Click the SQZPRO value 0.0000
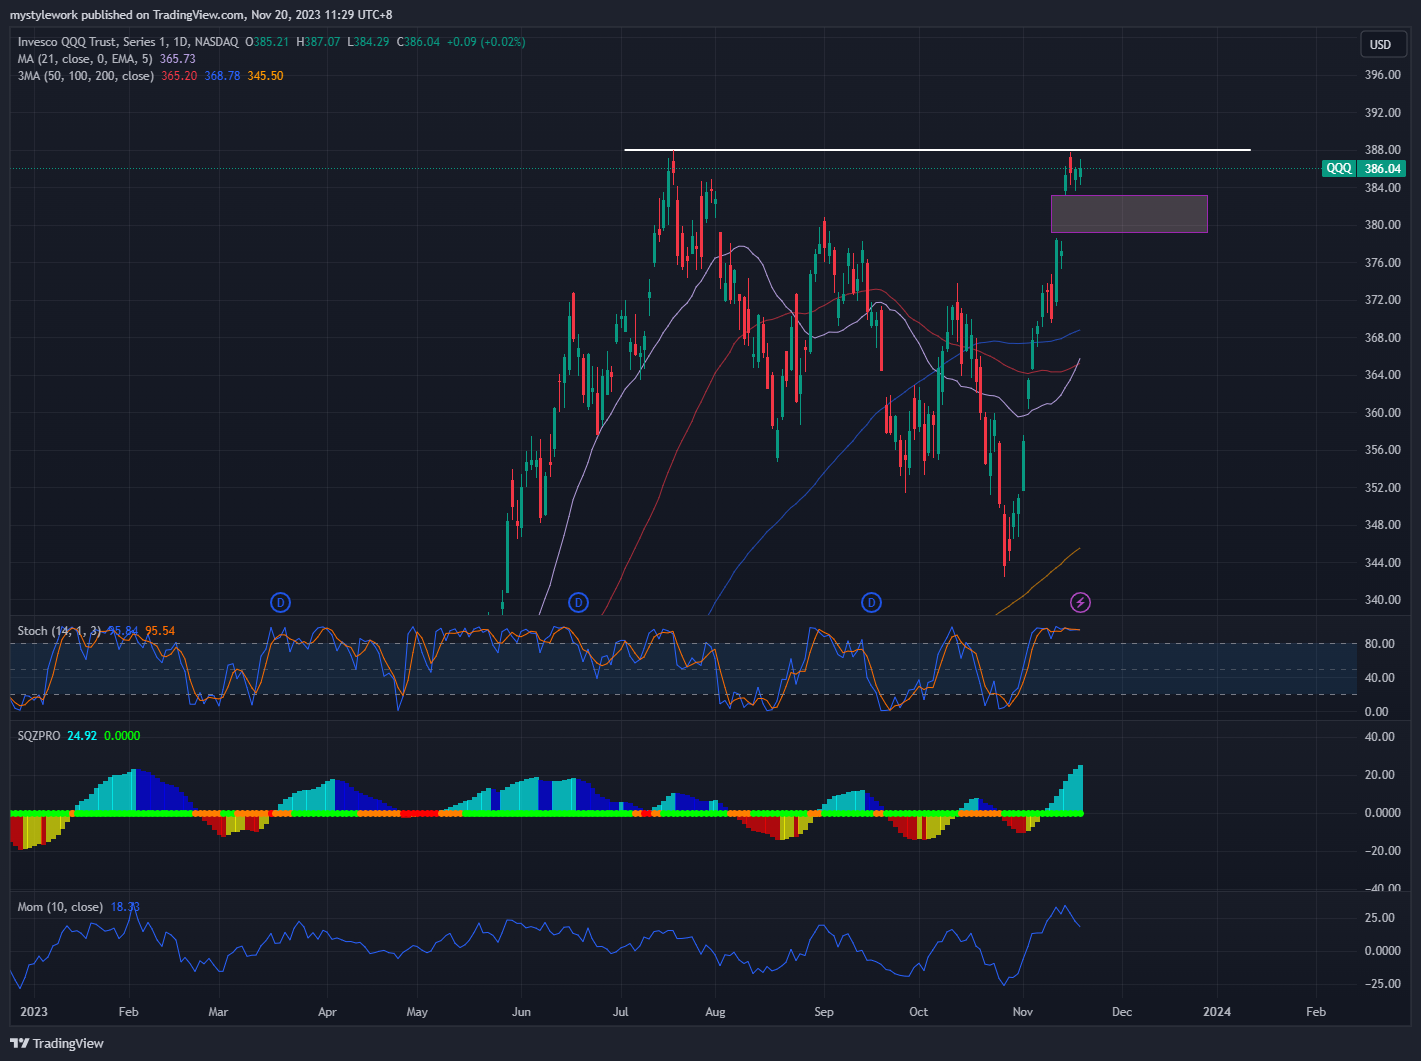Image resolution: width=1421 pixels, height=1061 pixels. 122,736
